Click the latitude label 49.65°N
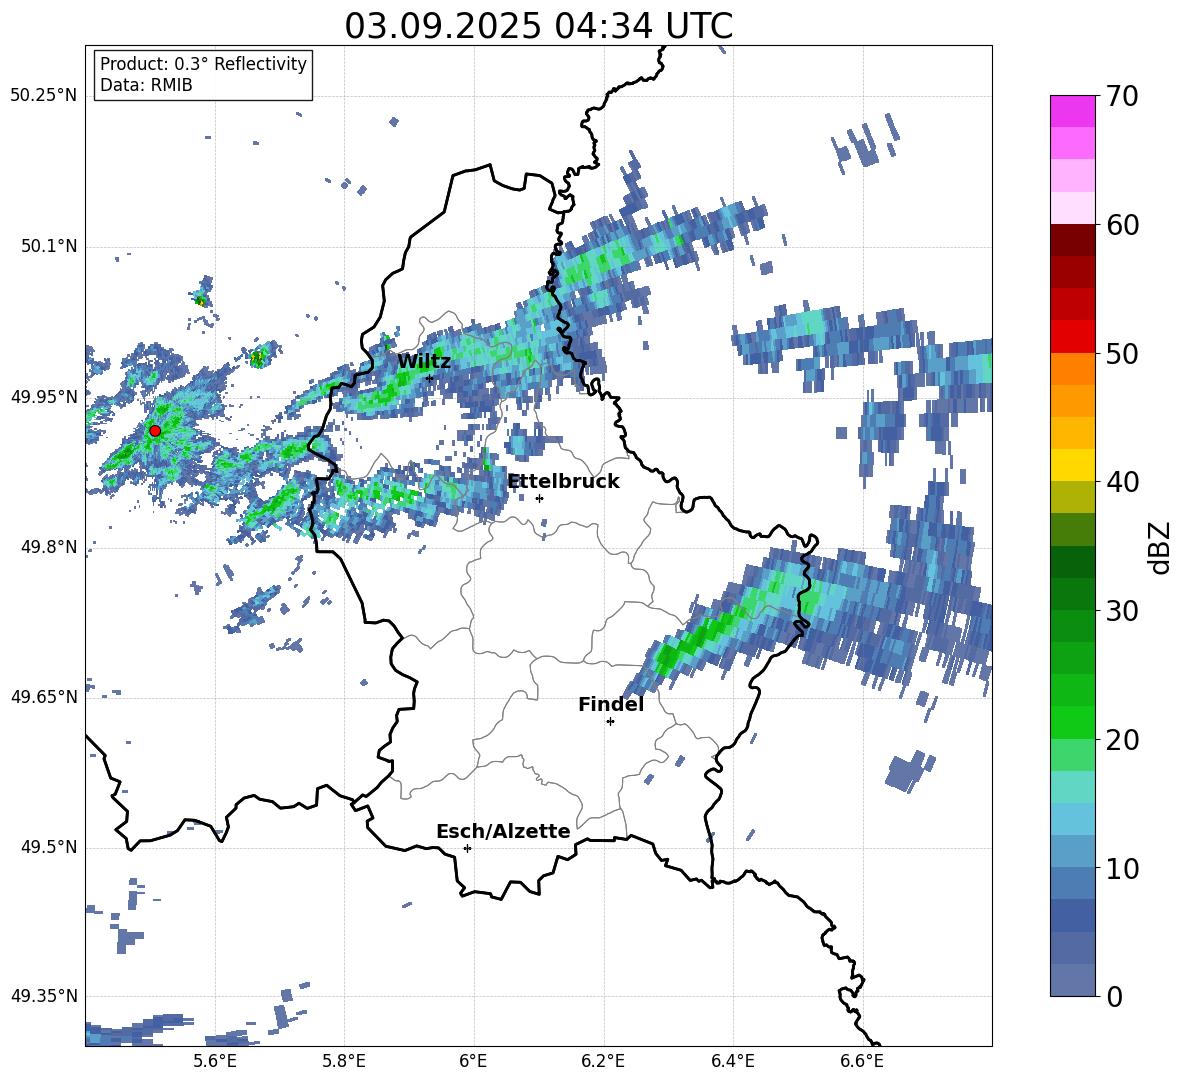This screenshot has height=1081, width=1184. 44,697
